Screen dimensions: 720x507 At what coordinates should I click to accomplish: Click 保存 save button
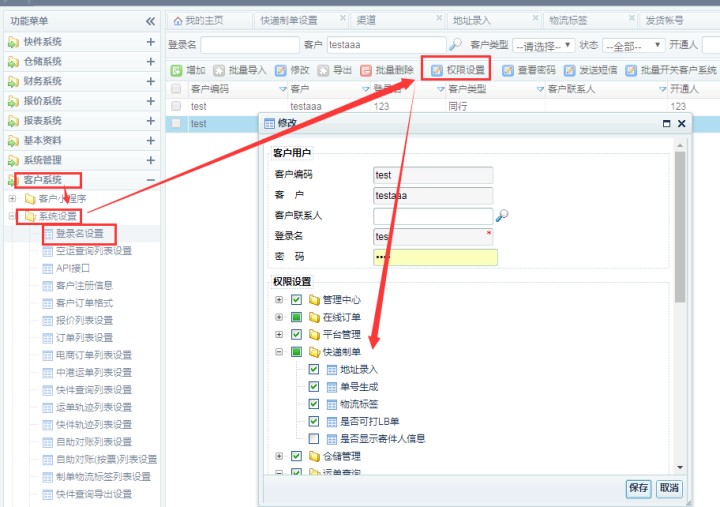(x=639, y=488)
